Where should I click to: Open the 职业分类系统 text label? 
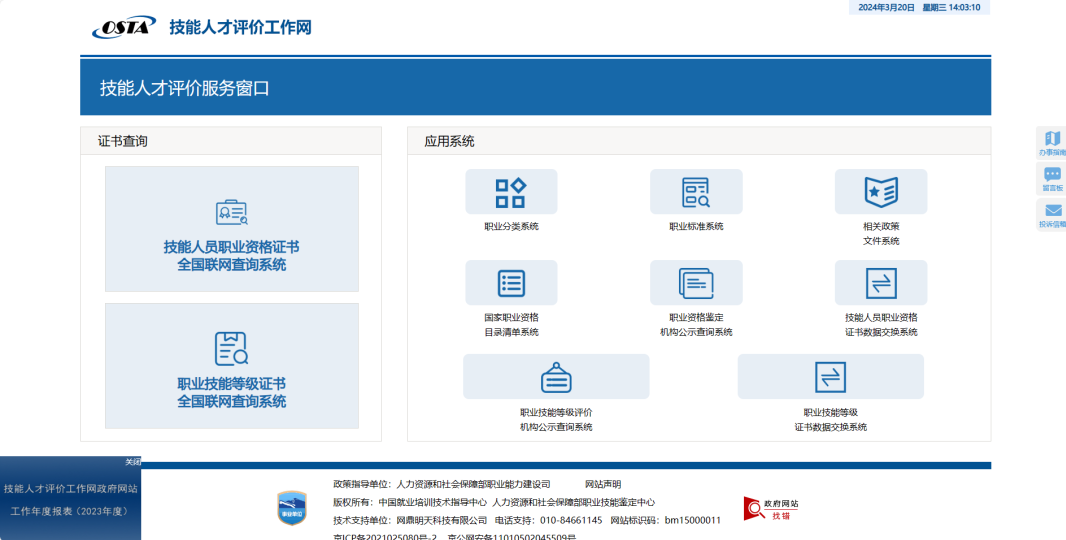tap(511, 226)
